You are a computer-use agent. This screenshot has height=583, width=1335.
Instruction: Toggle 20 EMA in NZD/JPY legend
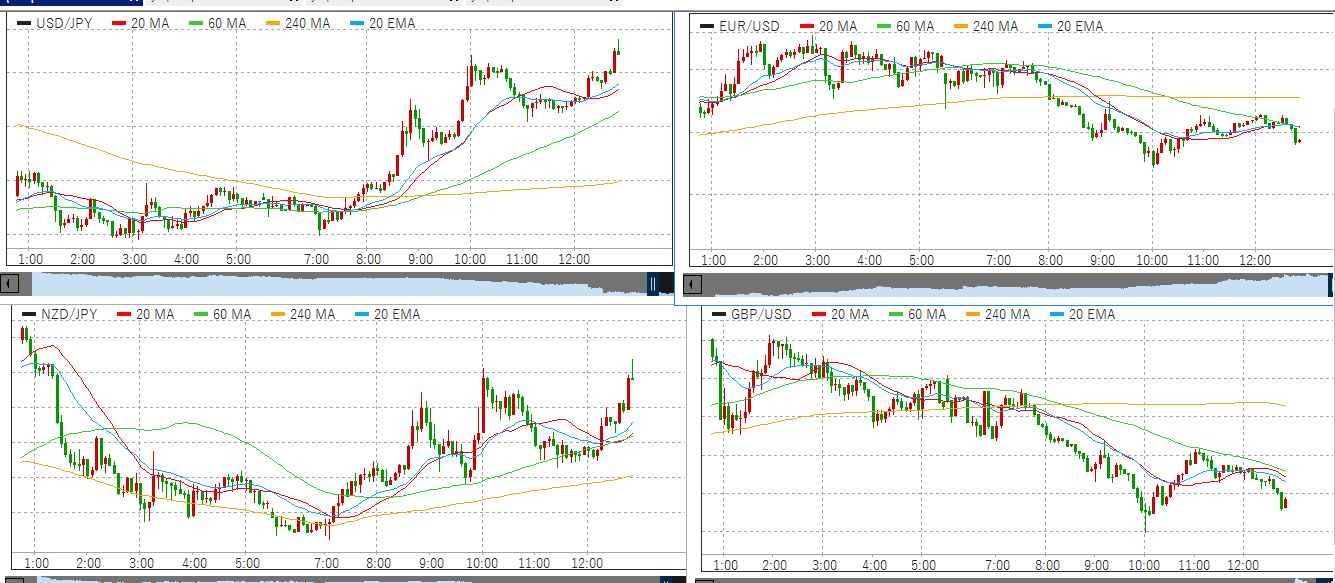coord(387,314)
